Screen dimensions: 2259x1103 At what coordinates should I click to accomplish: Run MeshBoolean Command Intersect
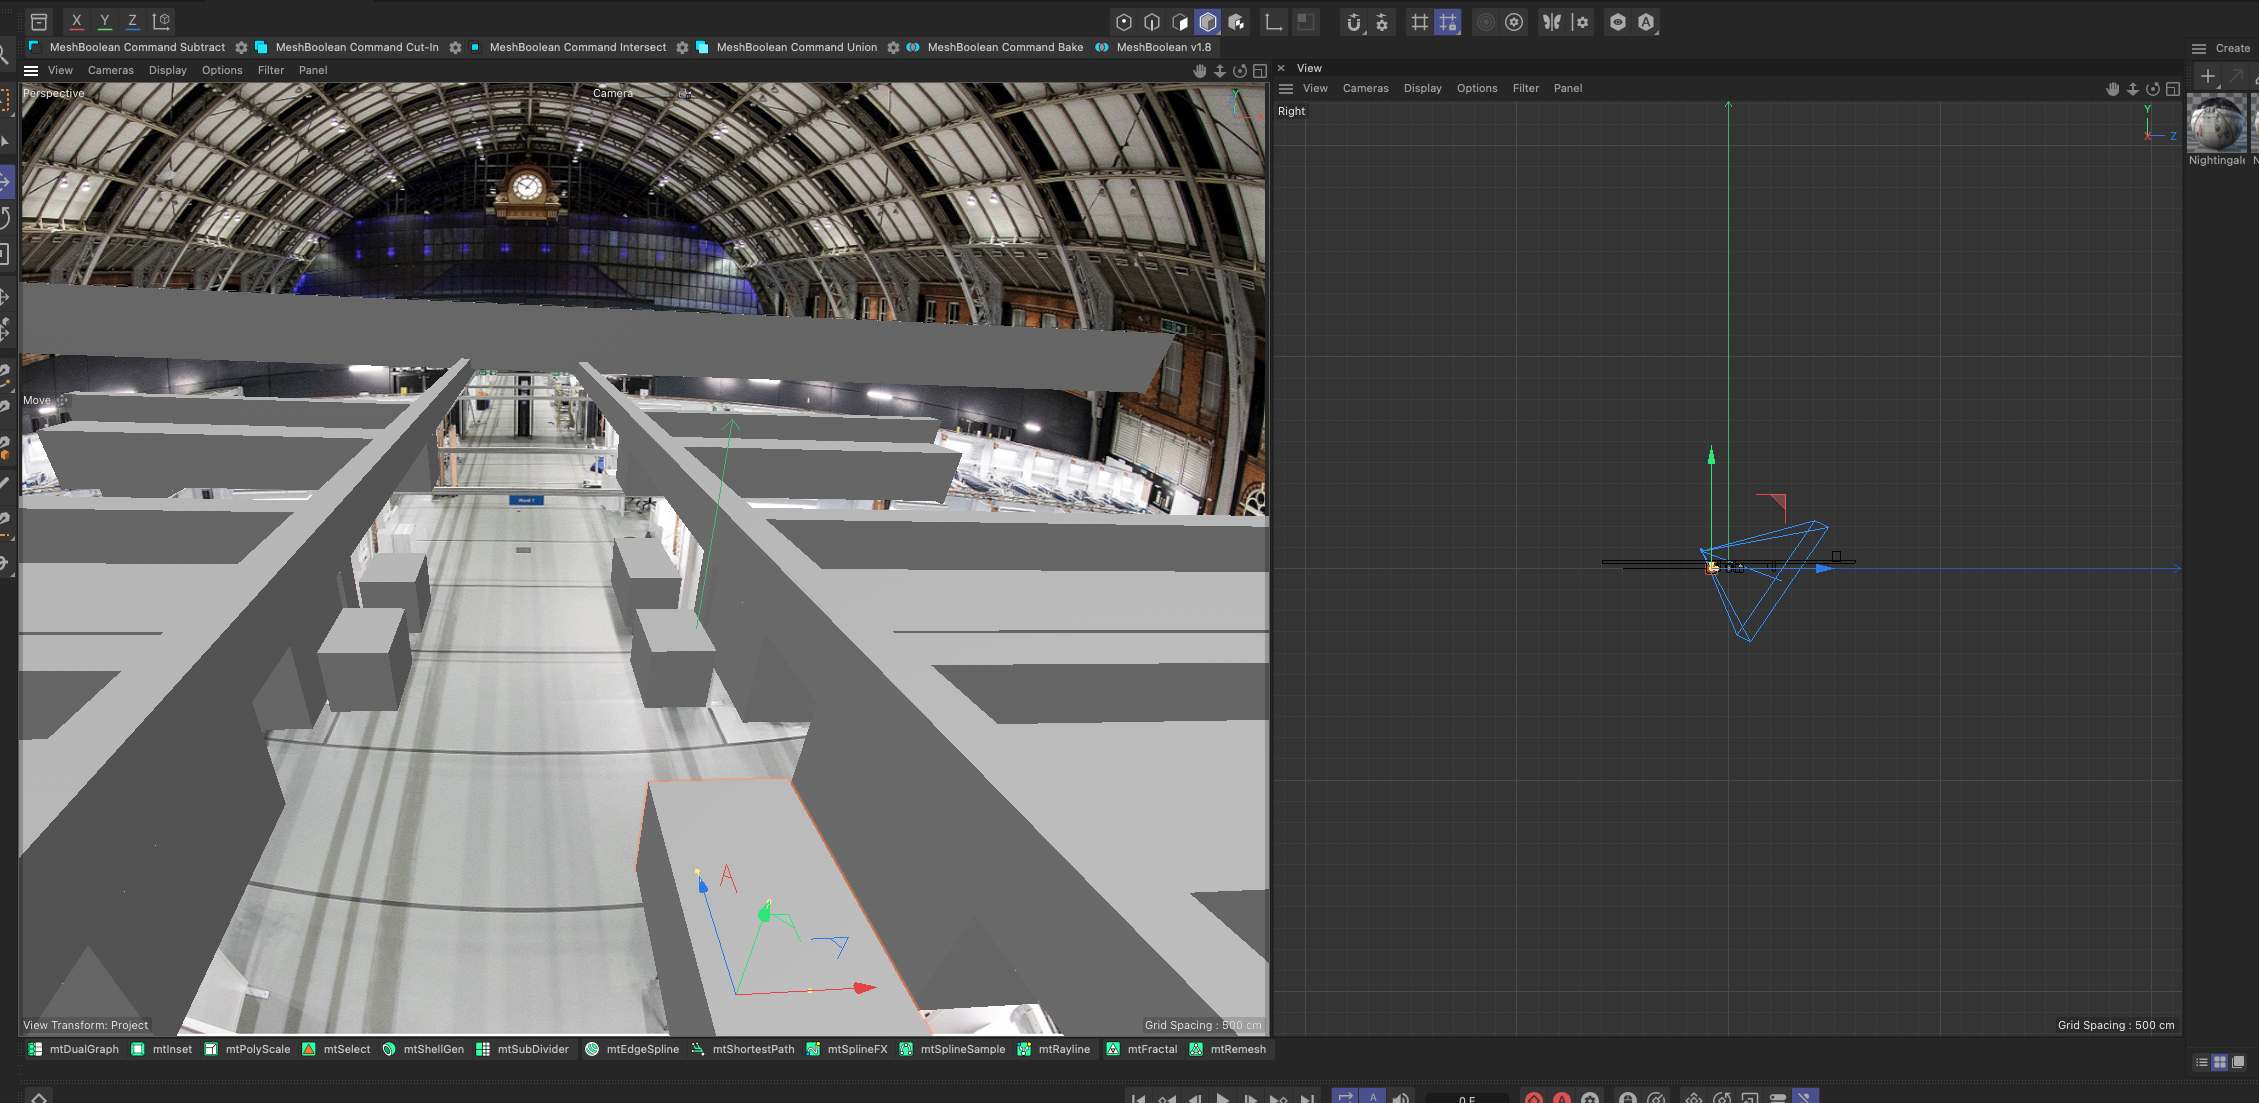coord(568,47)
